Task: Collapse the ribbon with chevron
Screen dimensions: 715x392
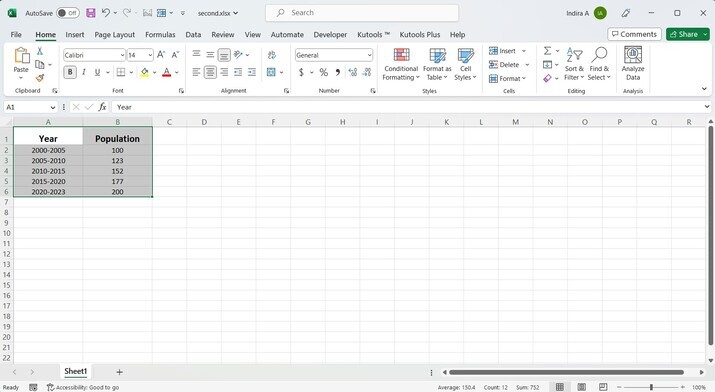Action: pos(704,89)
